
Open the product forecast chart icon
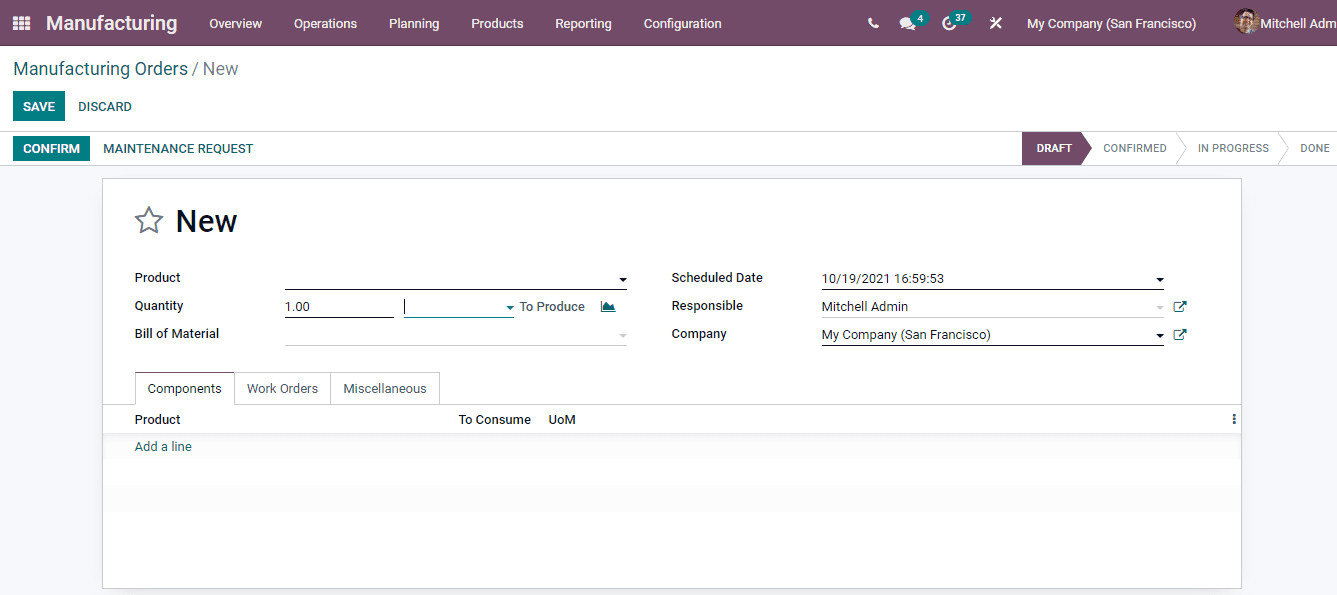(x=608, y=306)
